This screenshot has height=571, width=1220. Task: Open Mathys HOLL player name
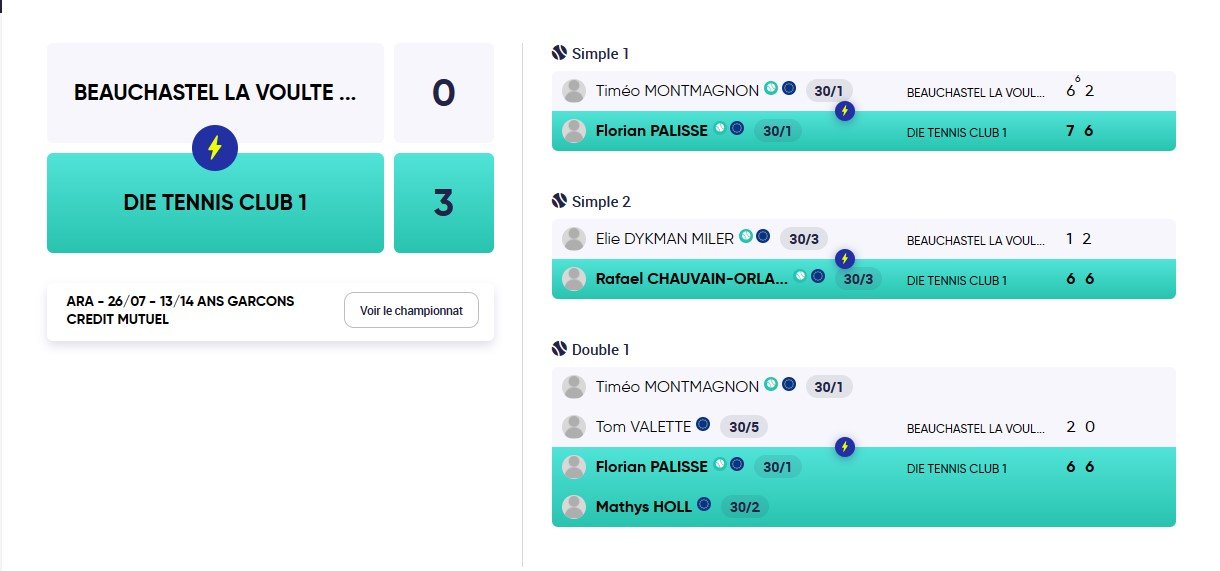point(643,507)
